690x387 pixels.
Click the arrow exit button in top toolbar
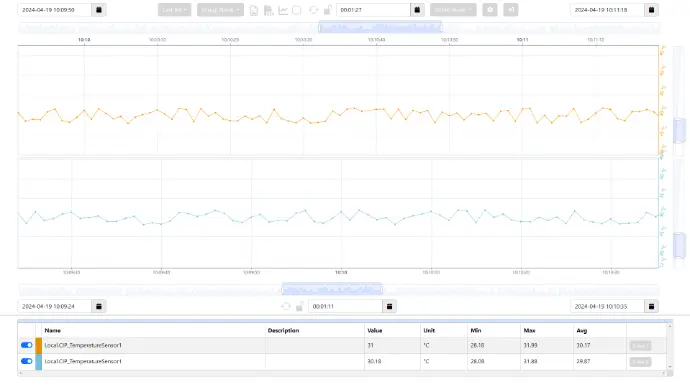(x=510, y=10)
